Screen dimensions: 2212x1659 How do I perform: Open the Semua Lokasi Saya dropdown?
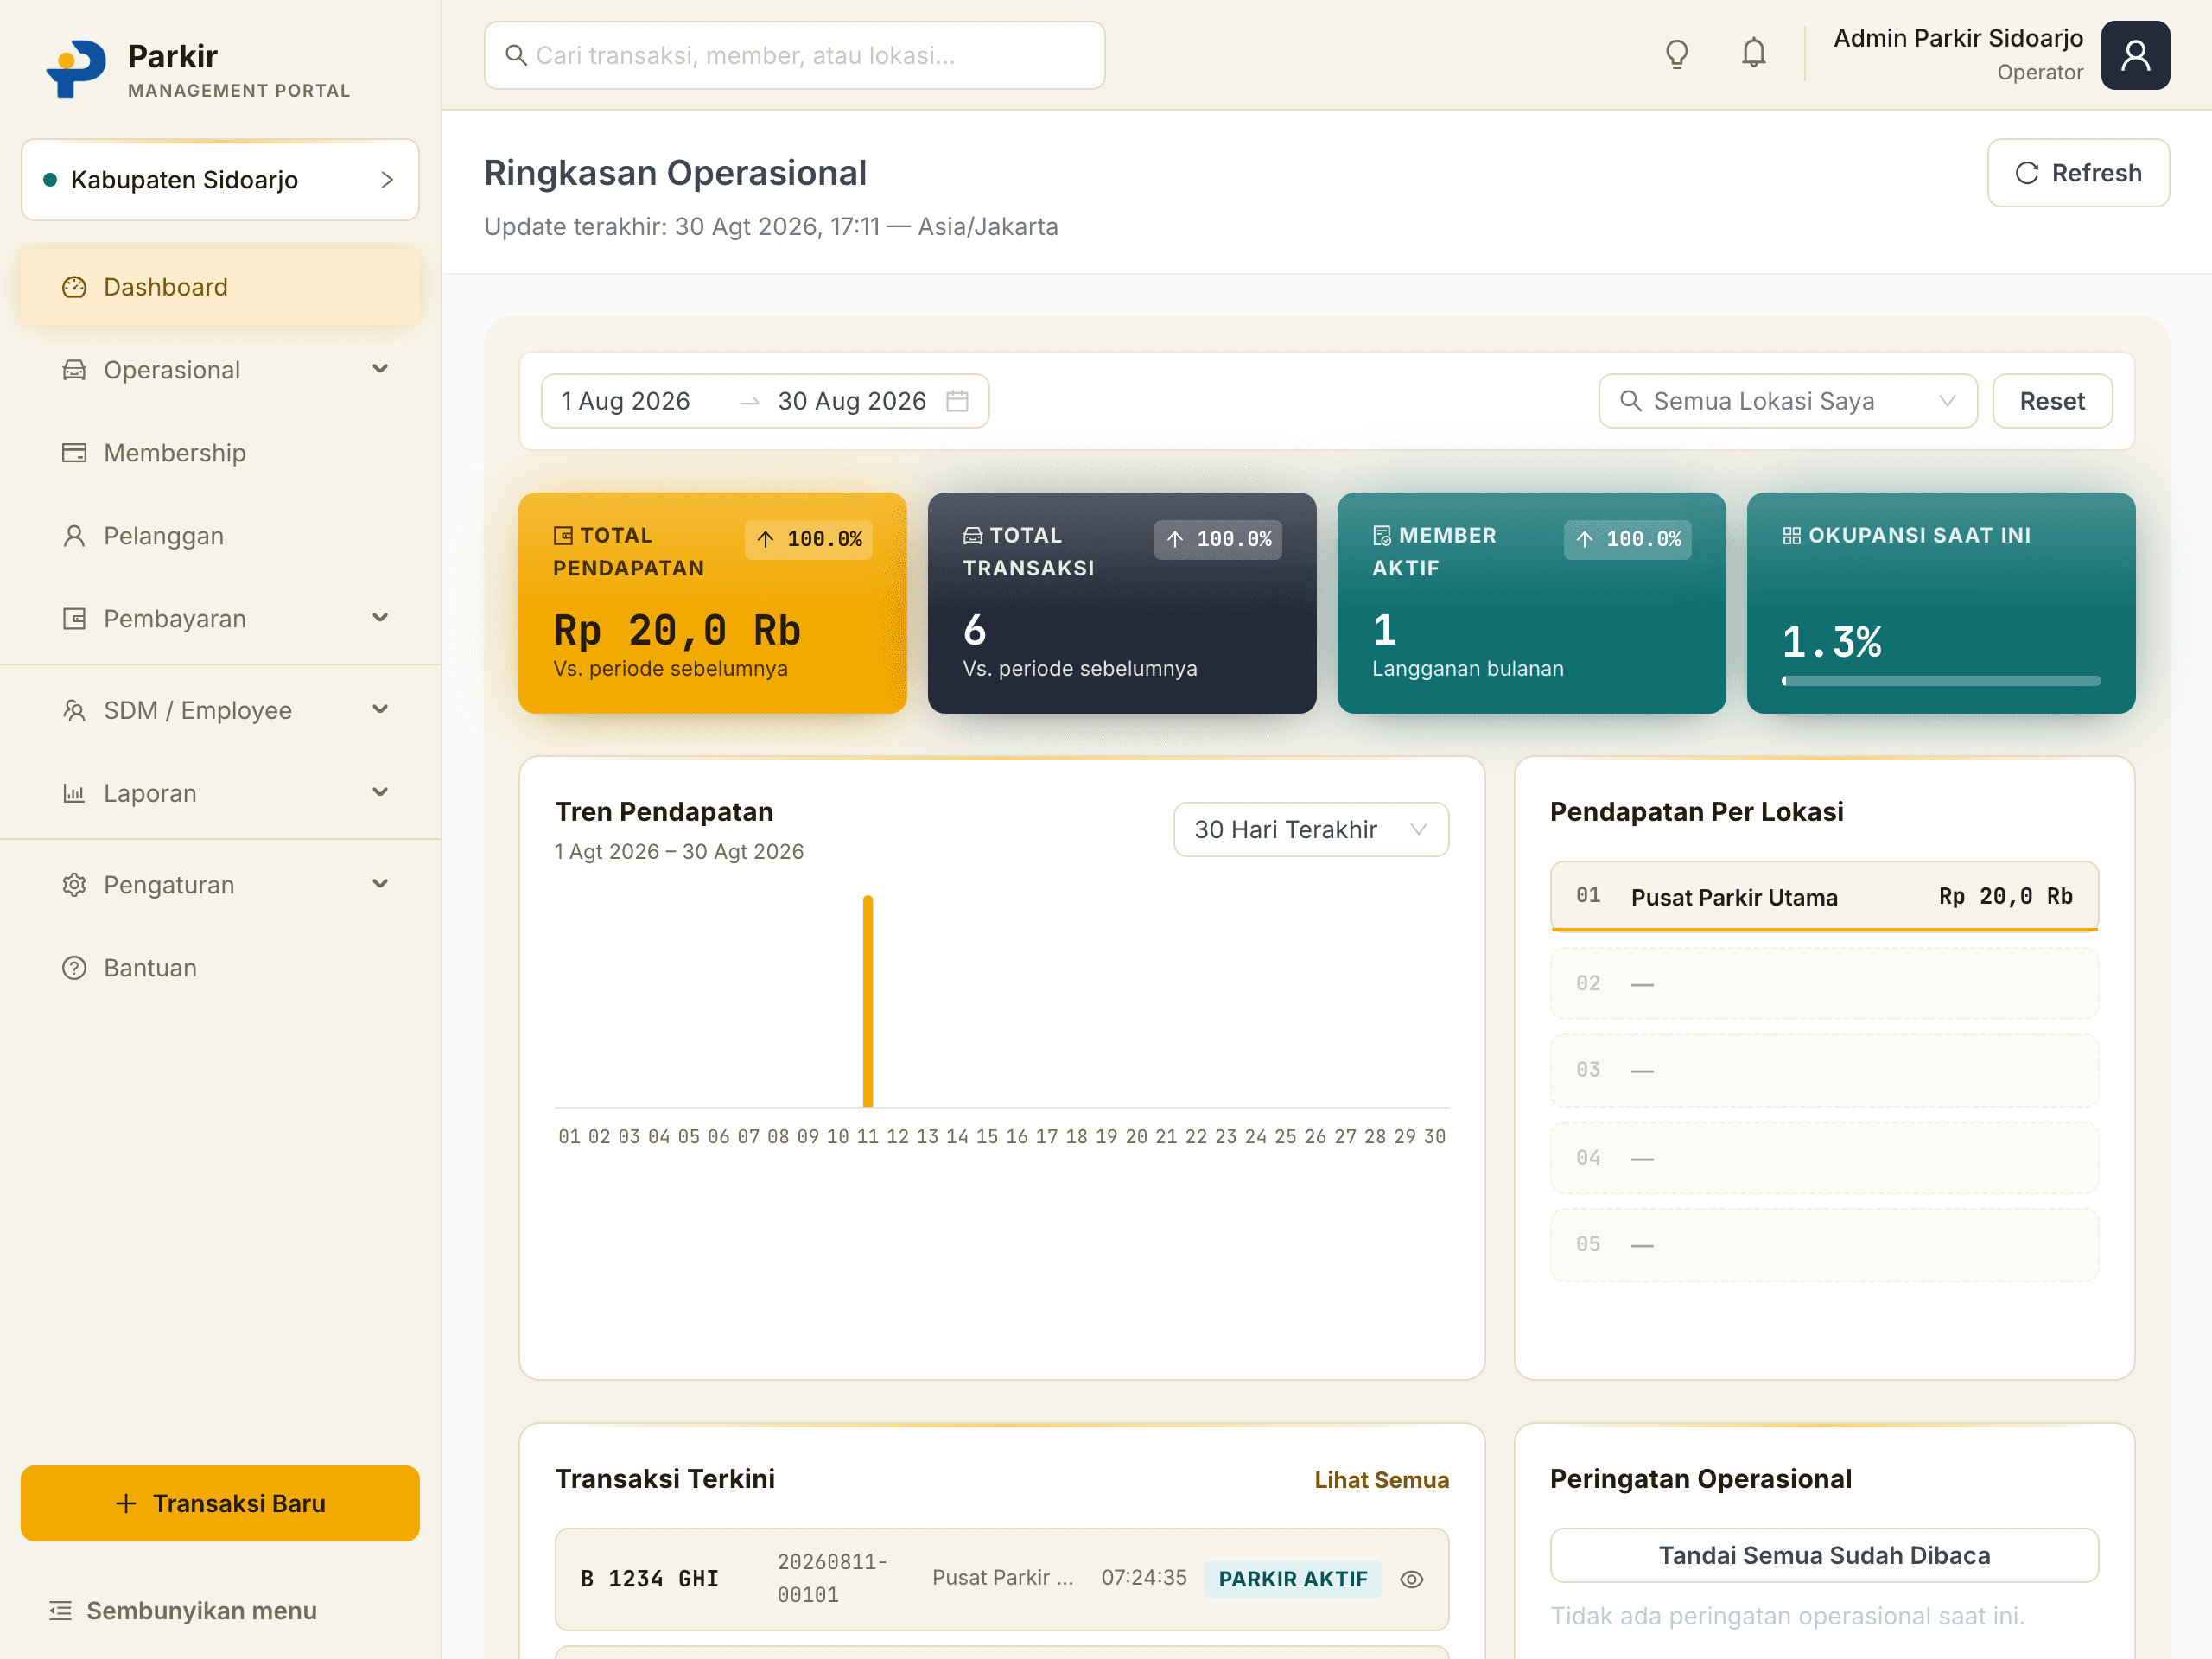[x=1787, y=401]
